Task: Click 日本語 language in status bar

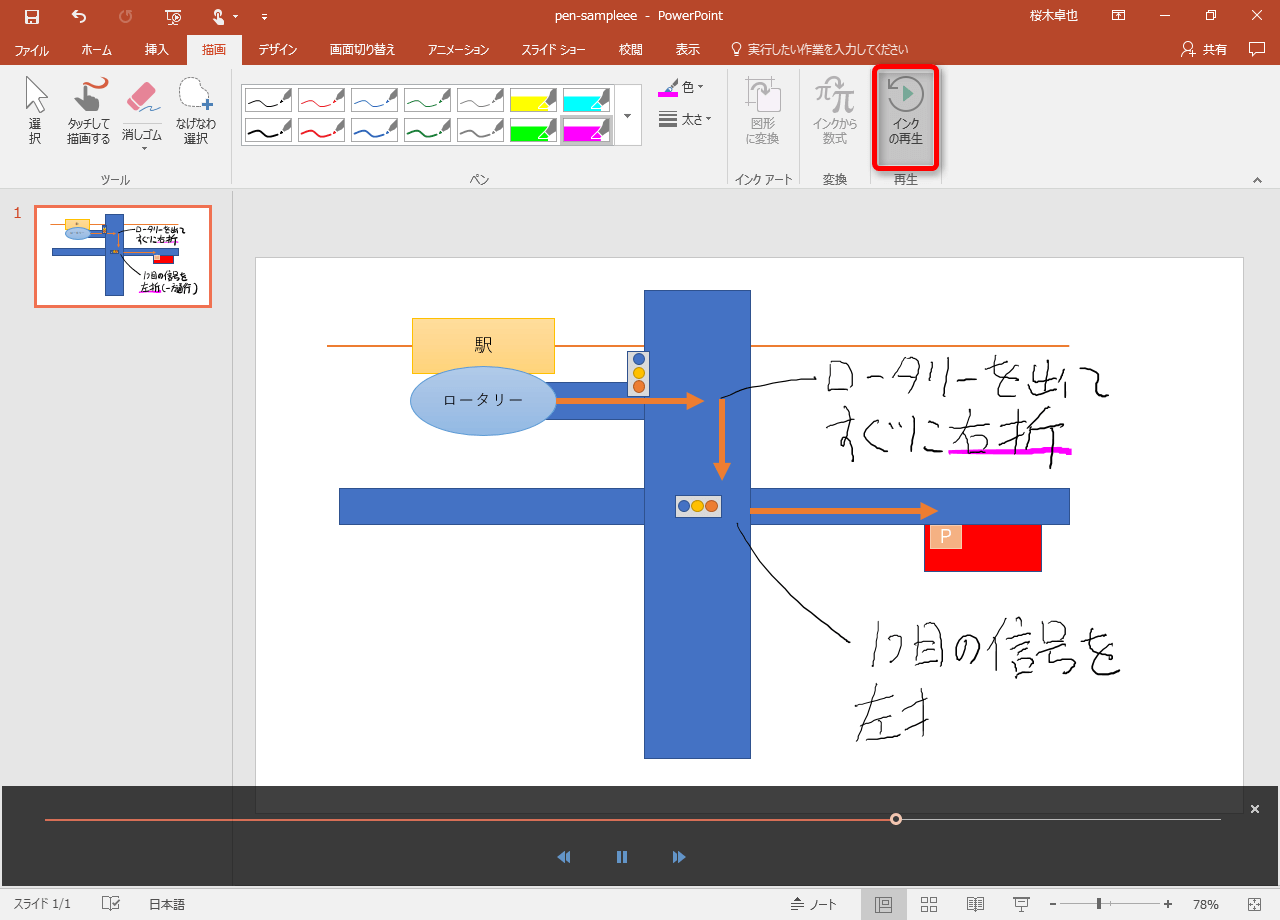Action: tap(167, 904)
